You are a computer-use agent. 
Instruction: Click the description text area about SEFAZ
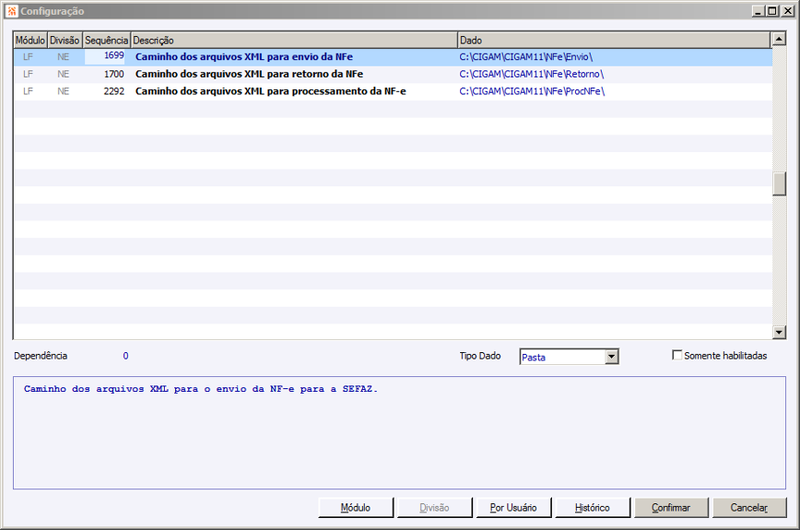[399, 433]
